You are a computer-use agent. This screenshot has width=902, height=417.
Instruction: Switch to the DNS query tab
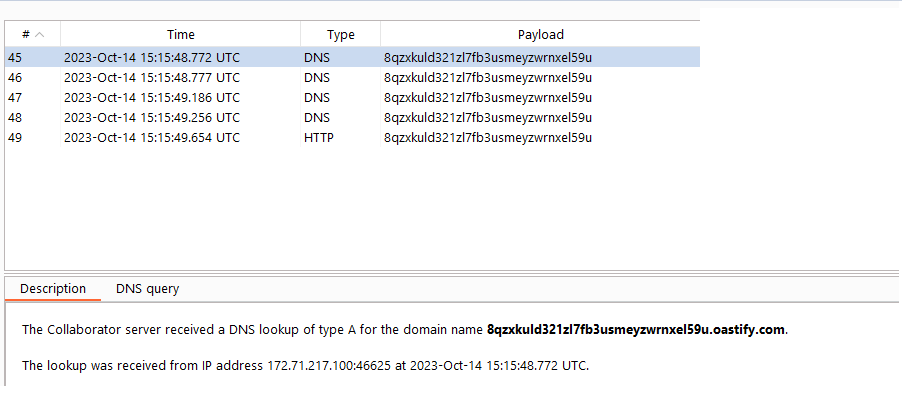(147, 289)
